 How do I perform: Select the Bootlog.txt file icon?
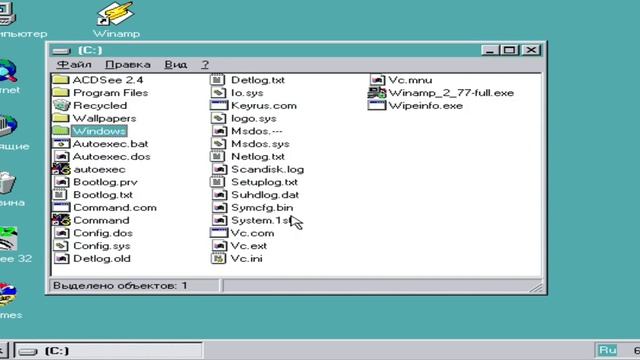(x=60, y=195)
